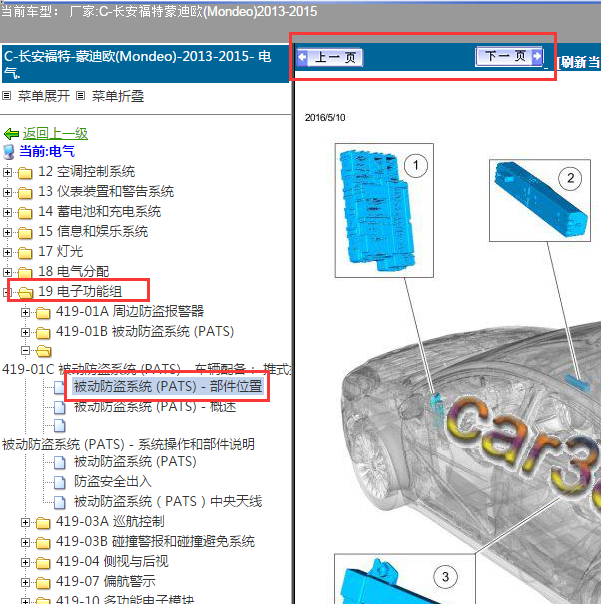The height and width of the screenshot is (604, 601).
Task: Expand the 419-03B 碰撞警报 node
Action: coord(25,542)
